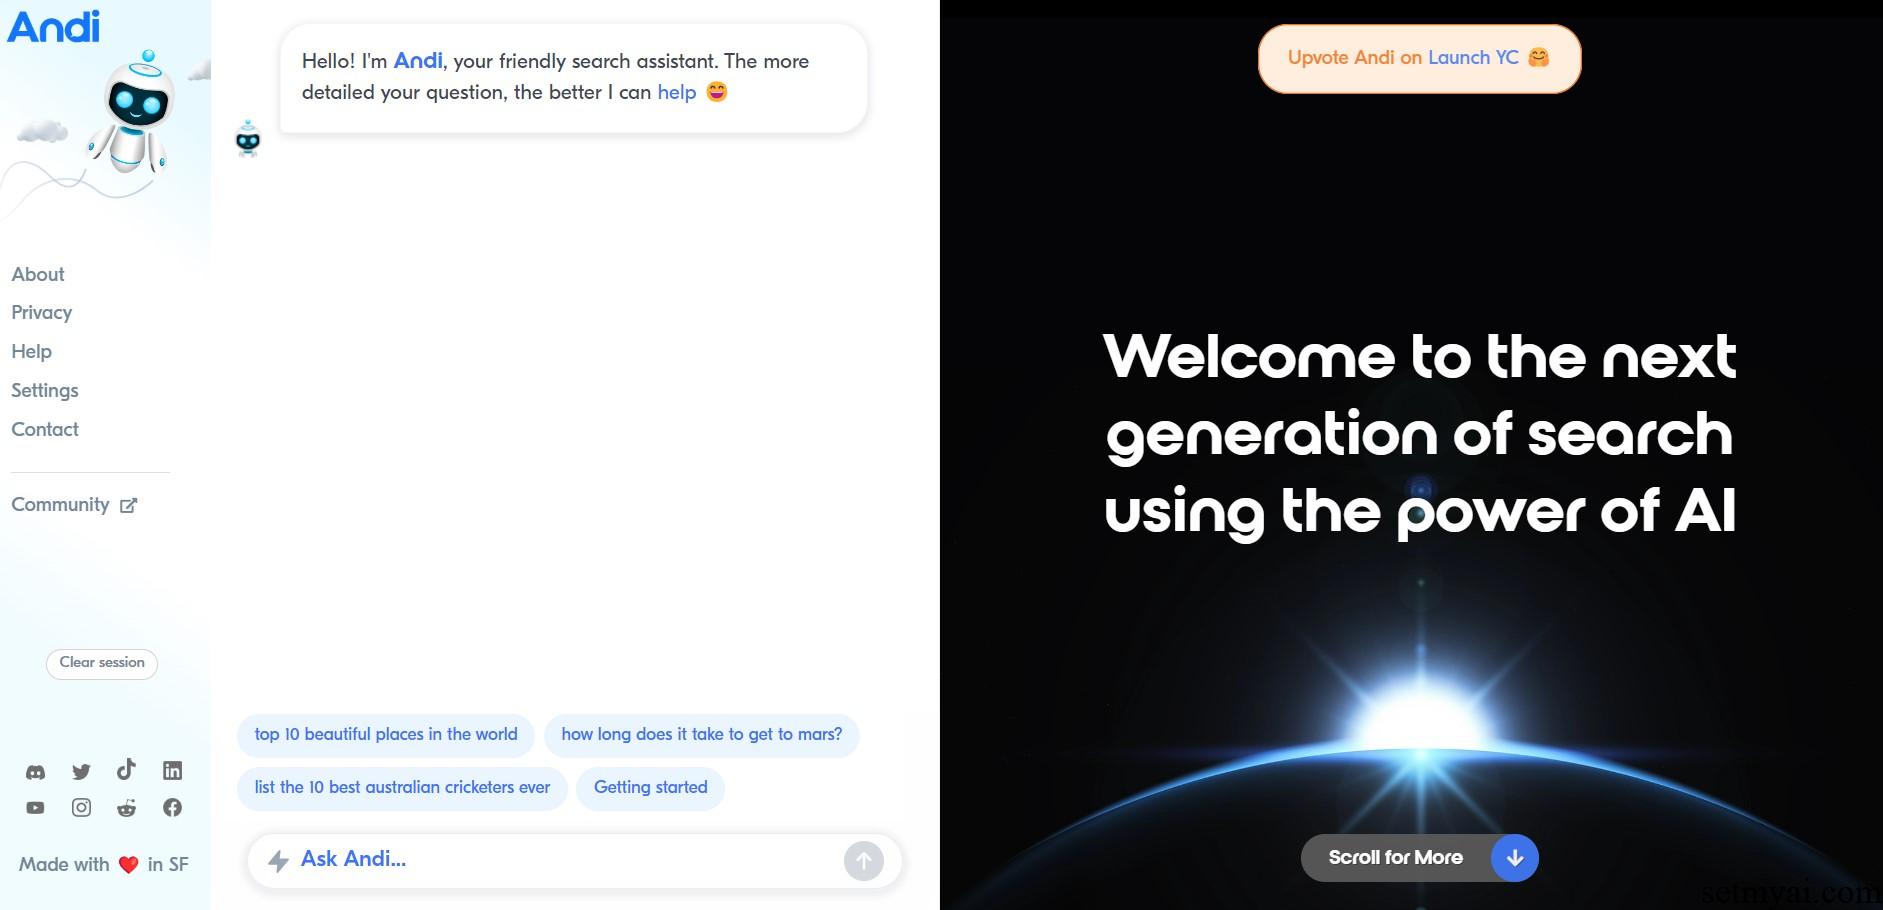
Task: Click the small robot avatar beside the greeting
Action: (x=248, y=139)
